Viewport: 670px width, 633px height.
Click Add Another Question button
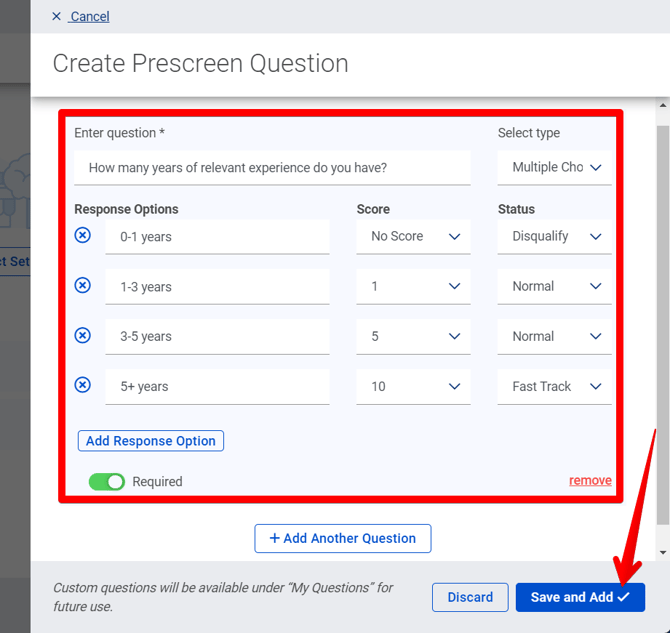pos(343,538)
